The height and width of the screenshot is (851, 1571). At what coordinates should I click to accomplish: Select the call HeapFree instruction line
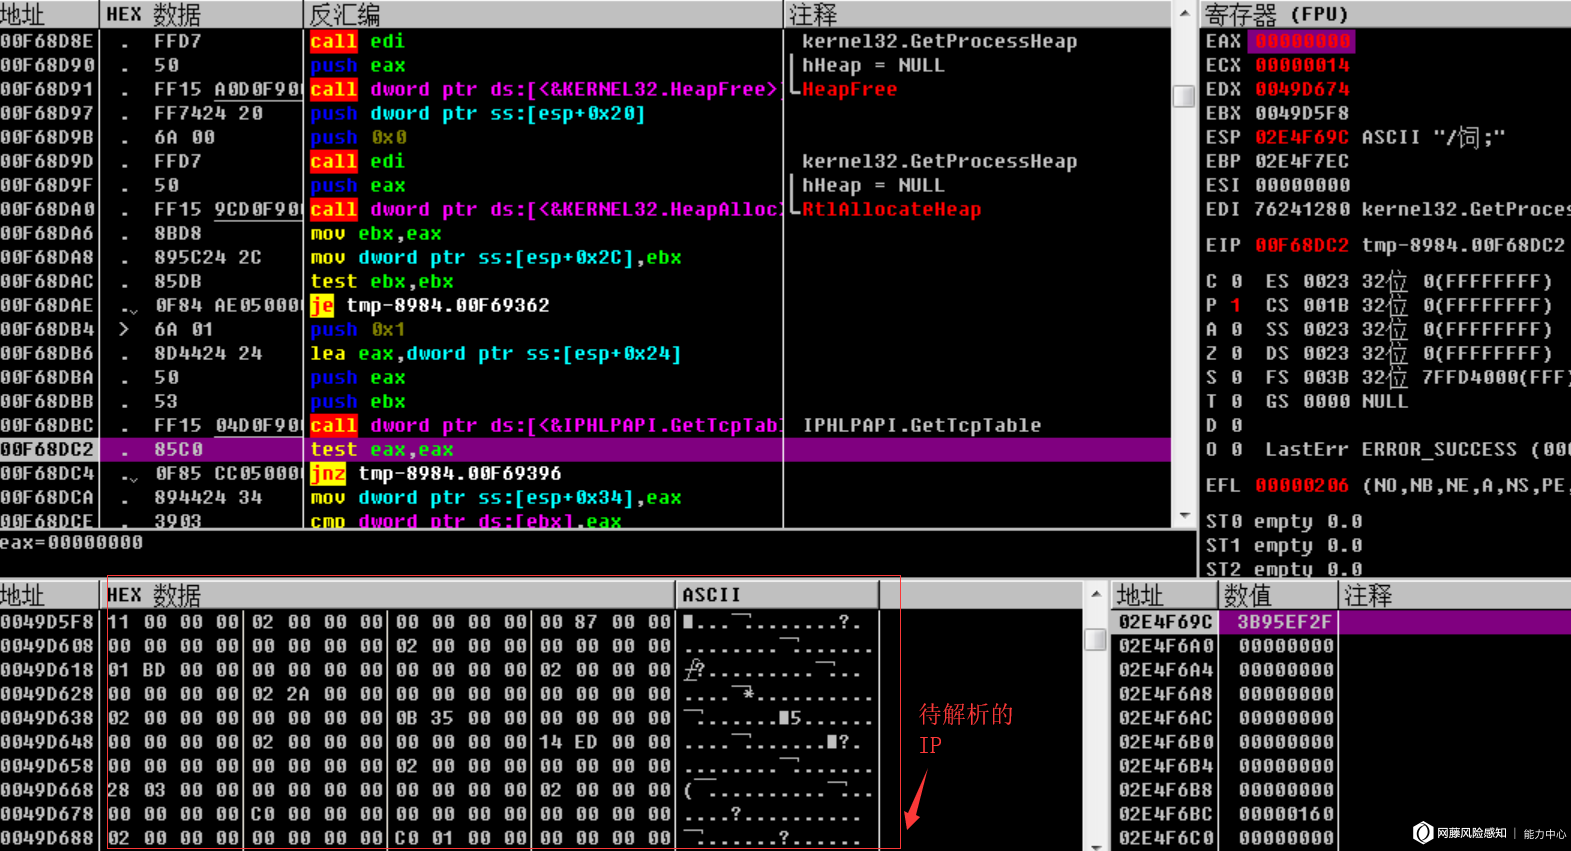[x=585, y=89]
